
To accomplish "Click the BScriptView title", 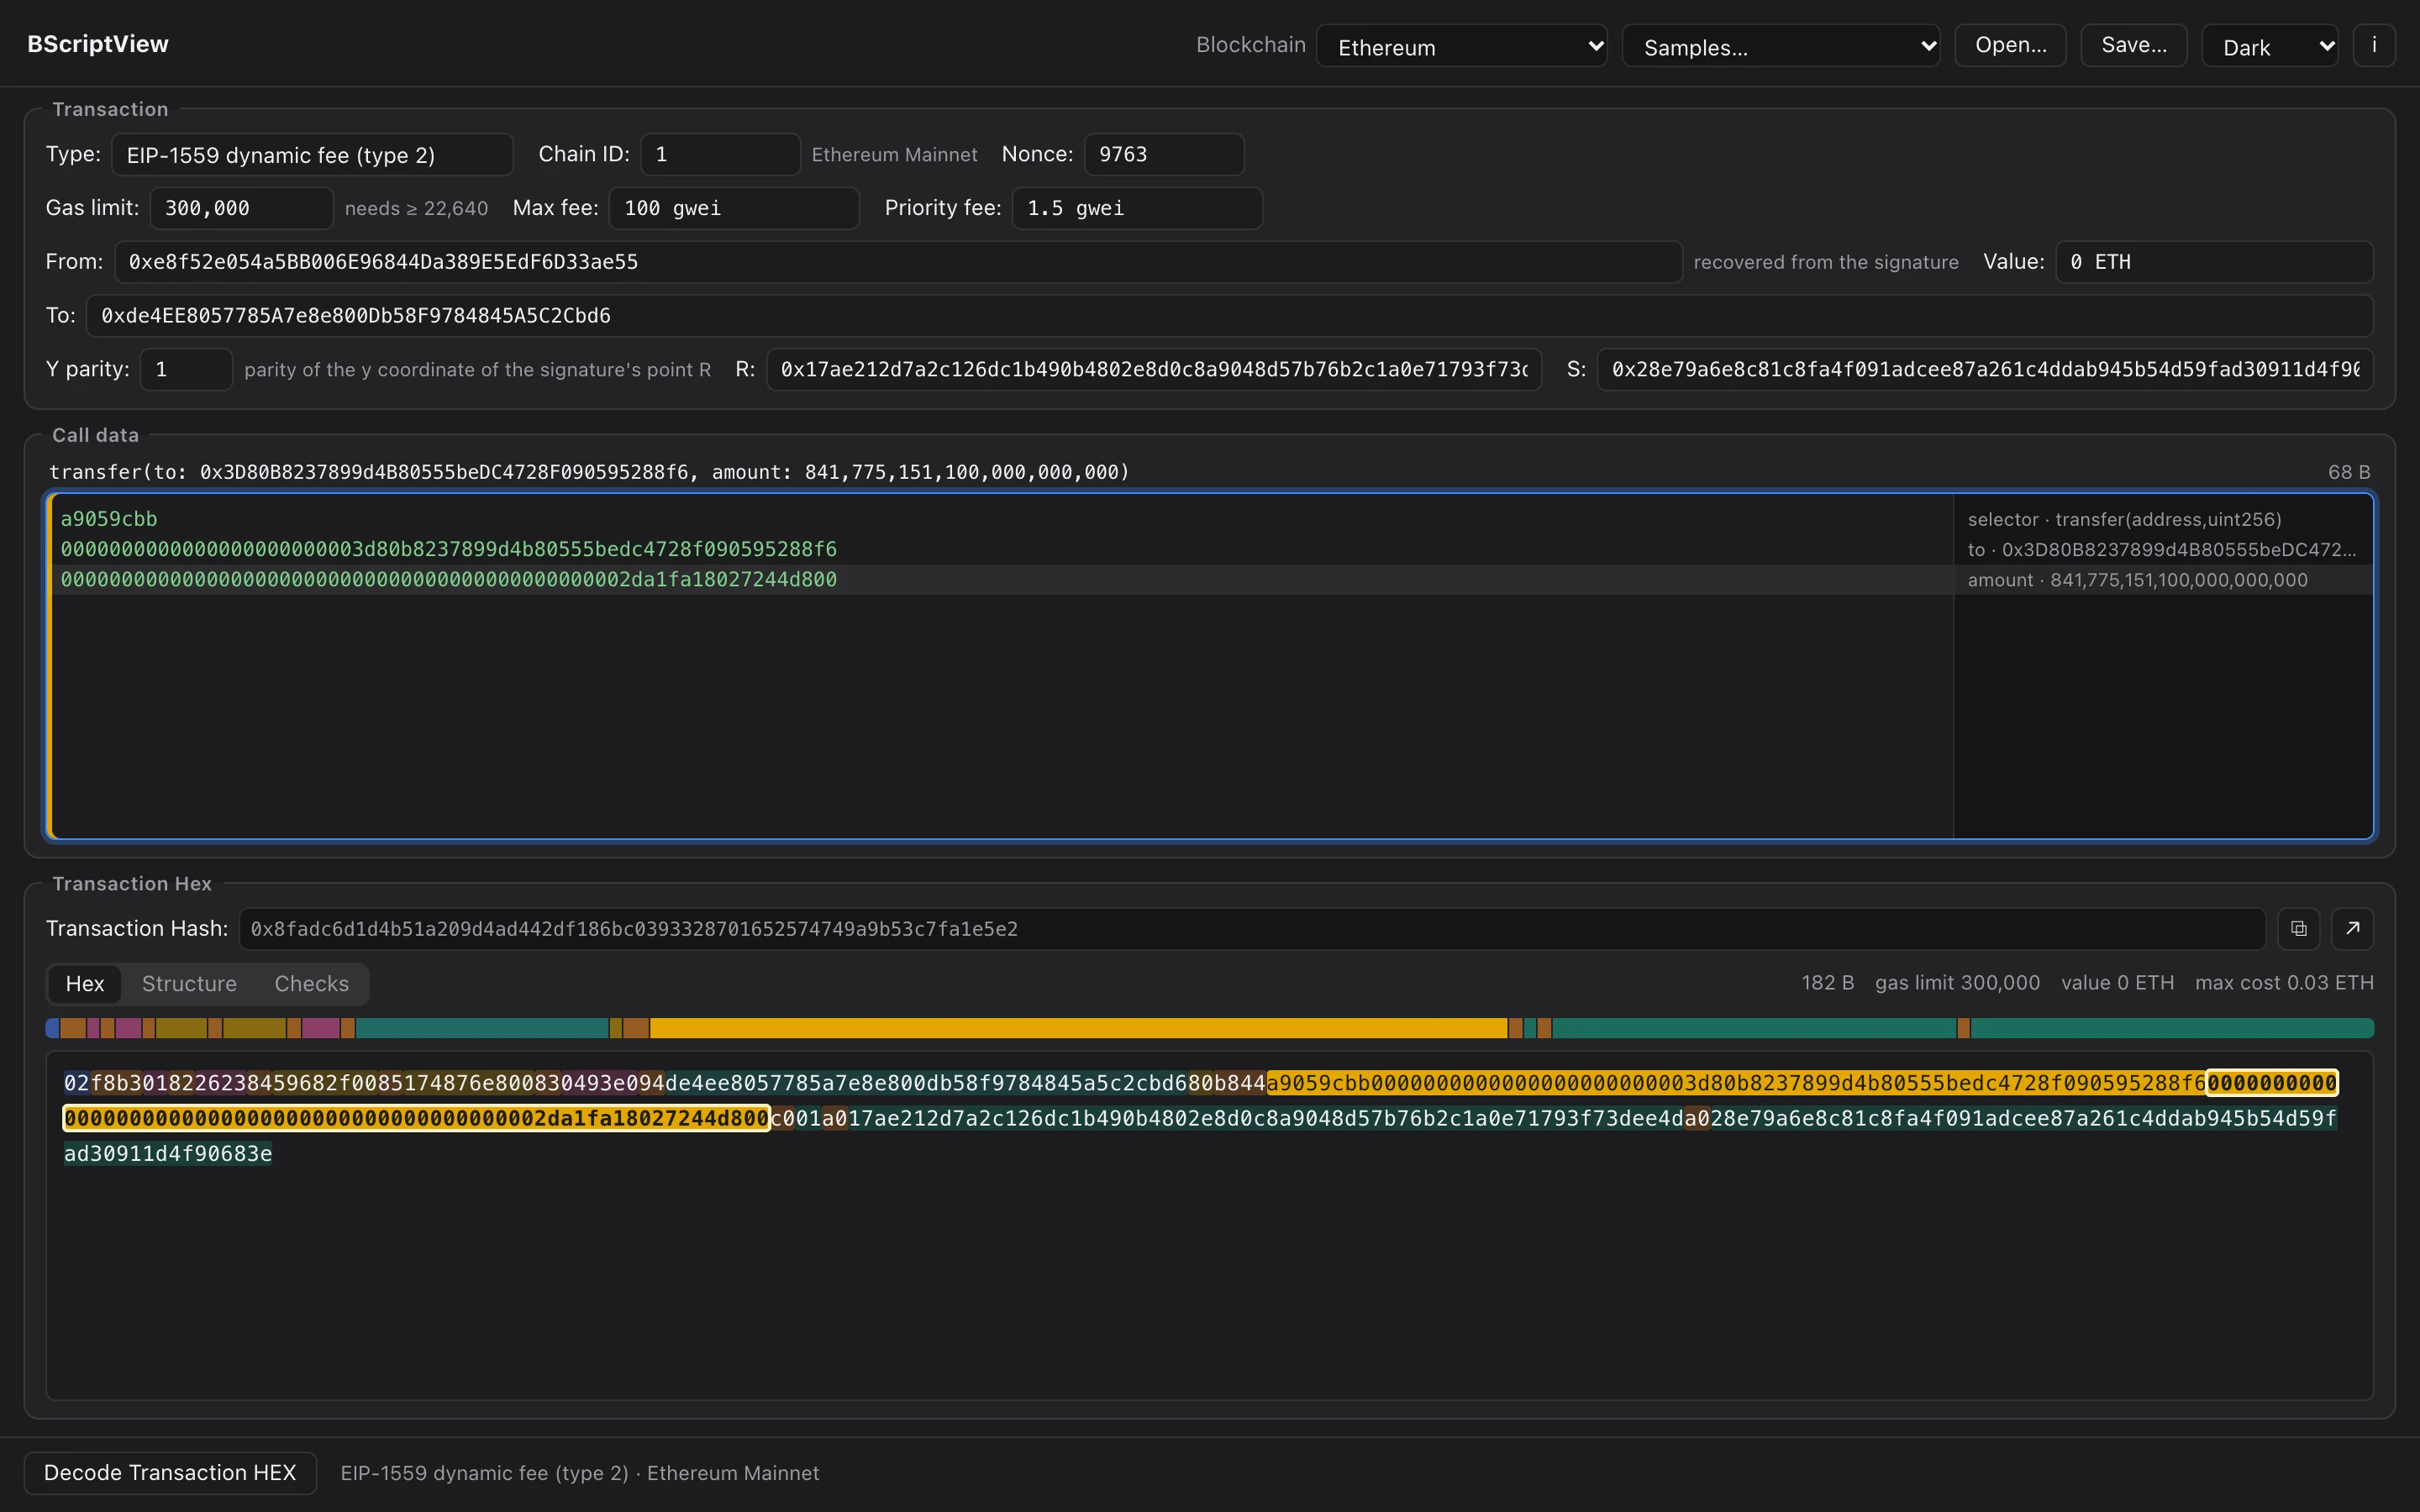I will (98, 44).
